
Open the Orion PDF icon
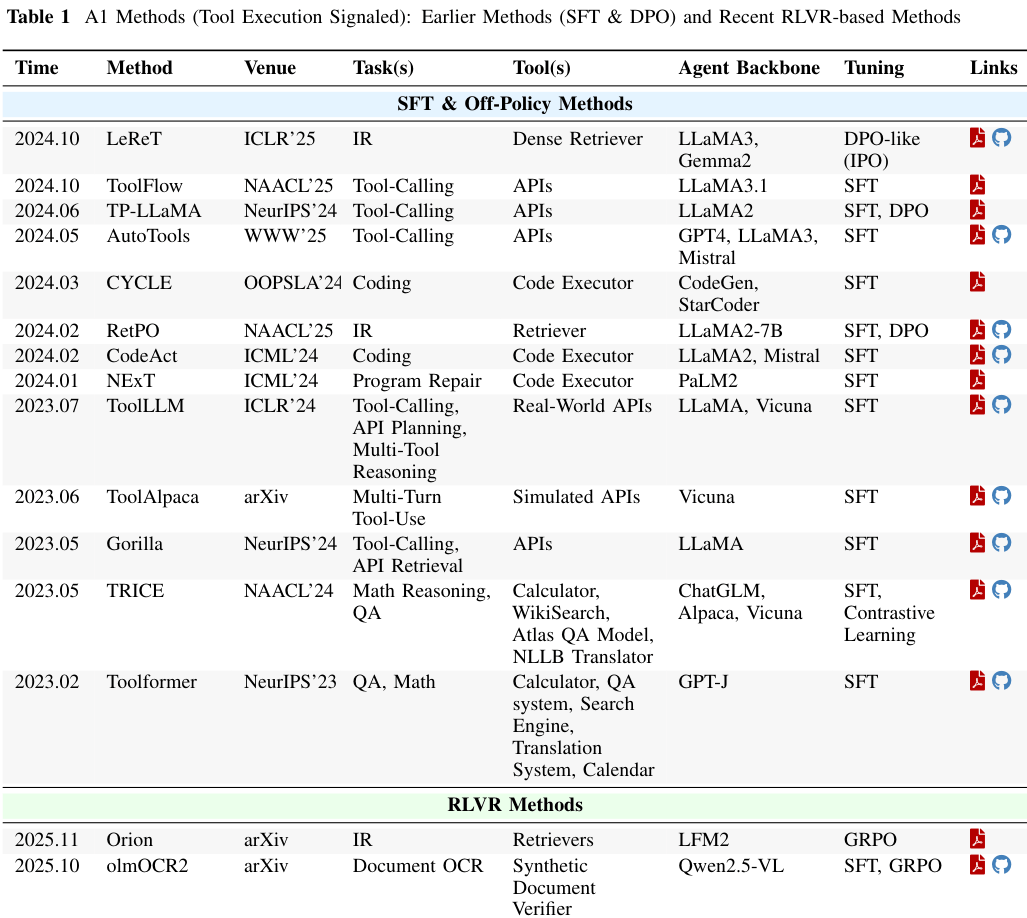[978, 839]
